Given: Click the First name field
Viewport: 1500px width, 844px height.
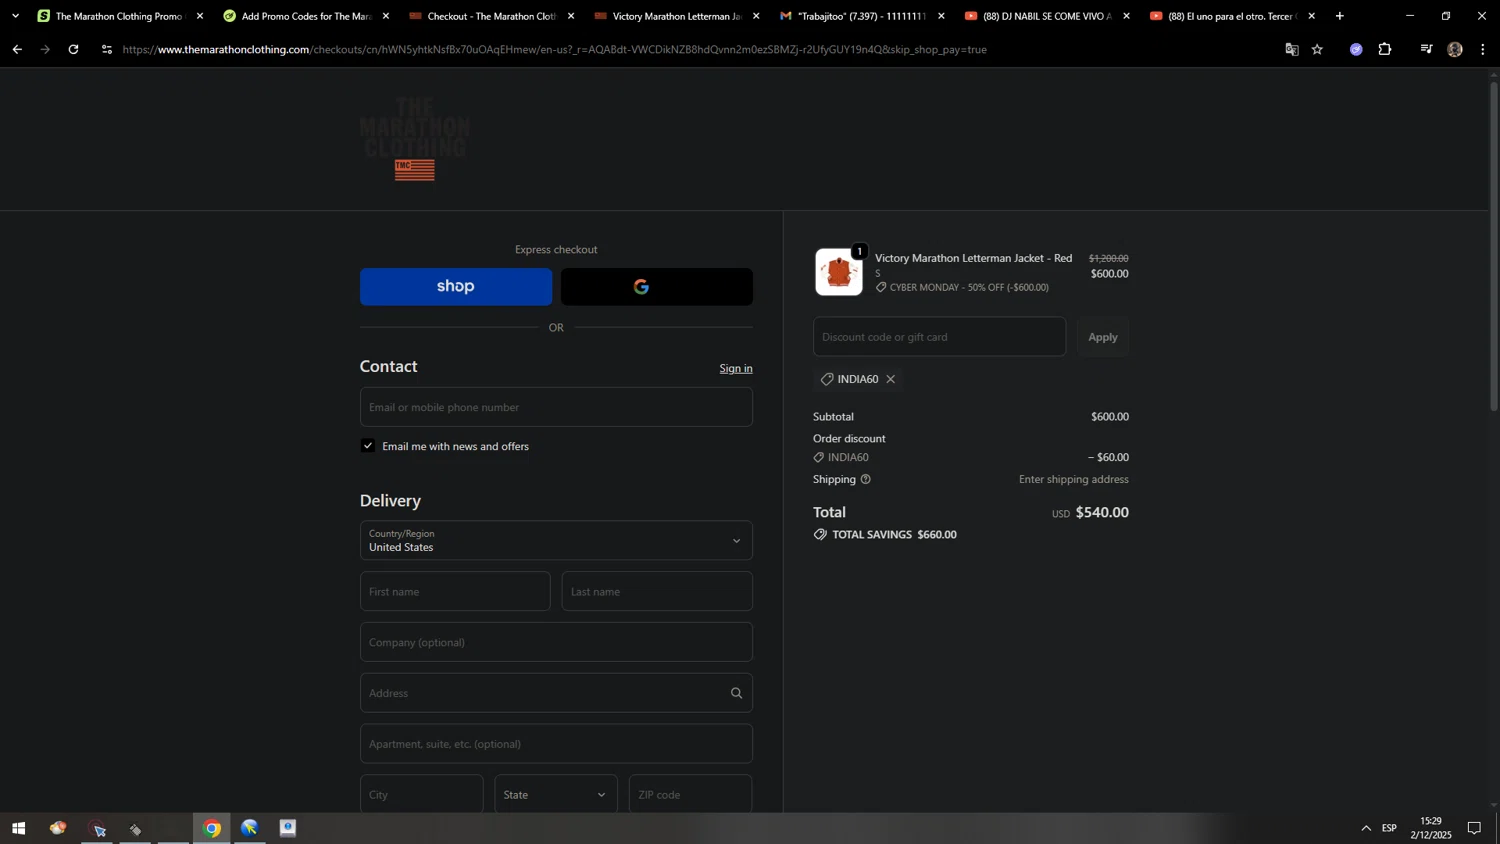Looking at the screenshot, I should pos(455,591).
